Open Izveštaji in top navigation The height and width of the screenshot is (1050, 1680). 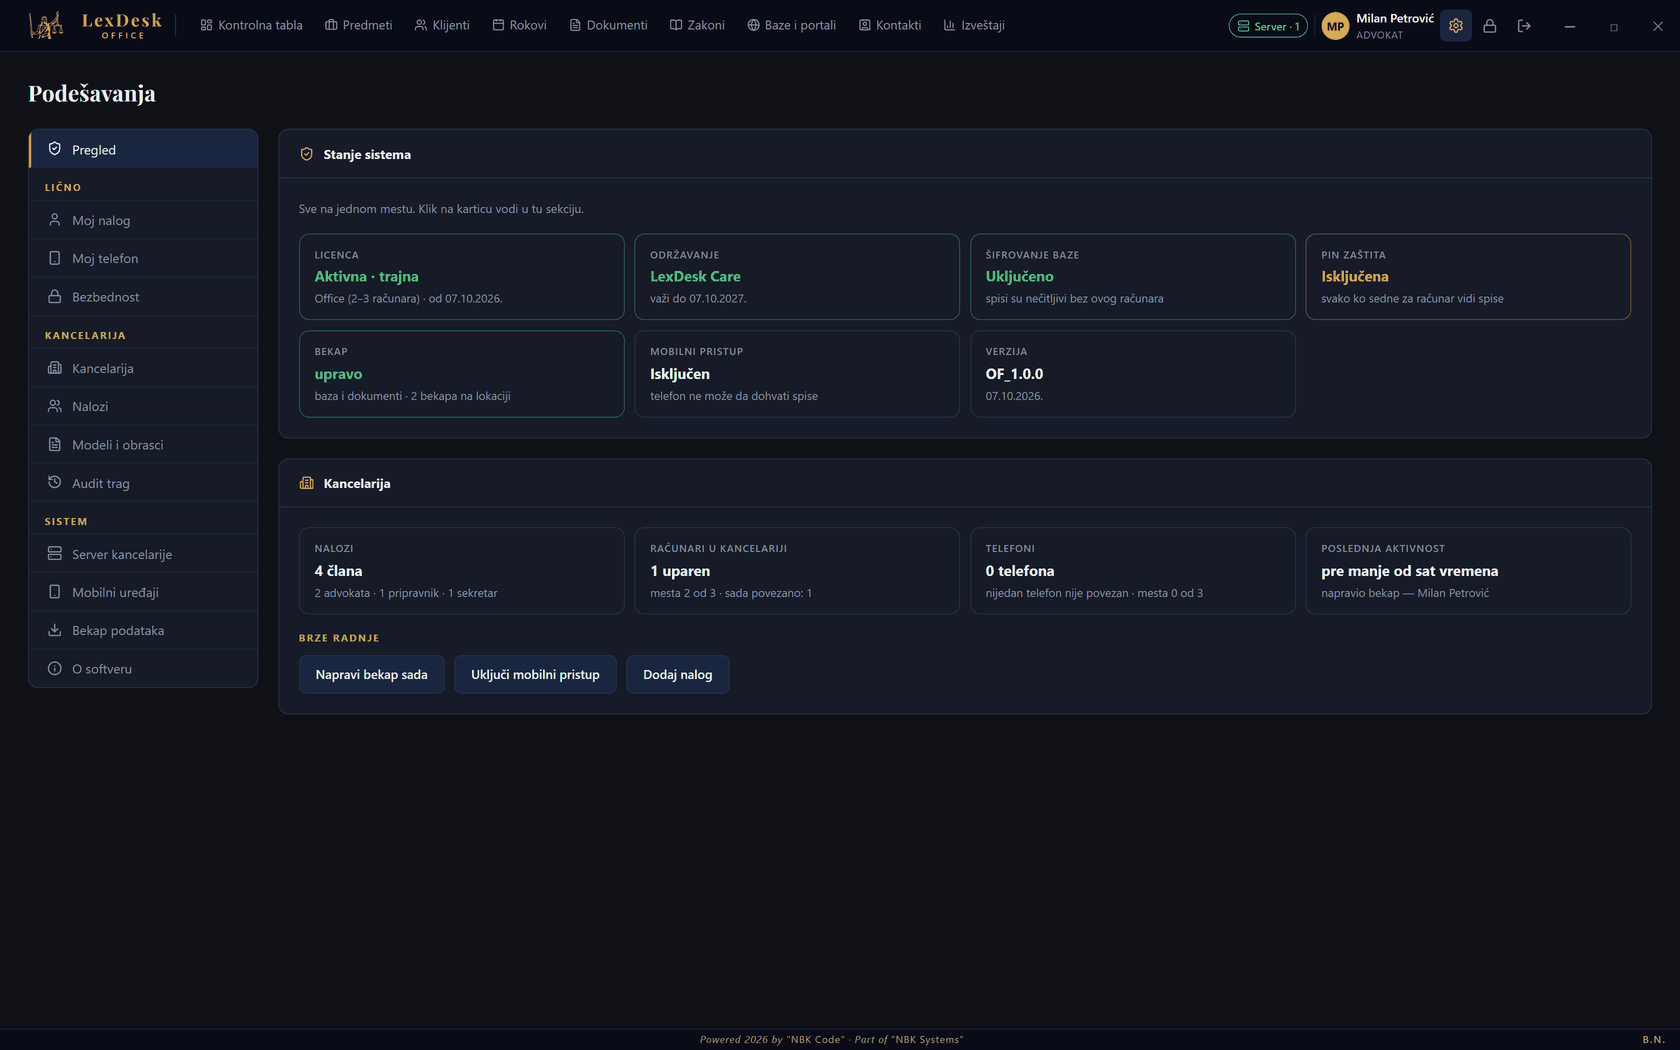click(x=974, y=25)
